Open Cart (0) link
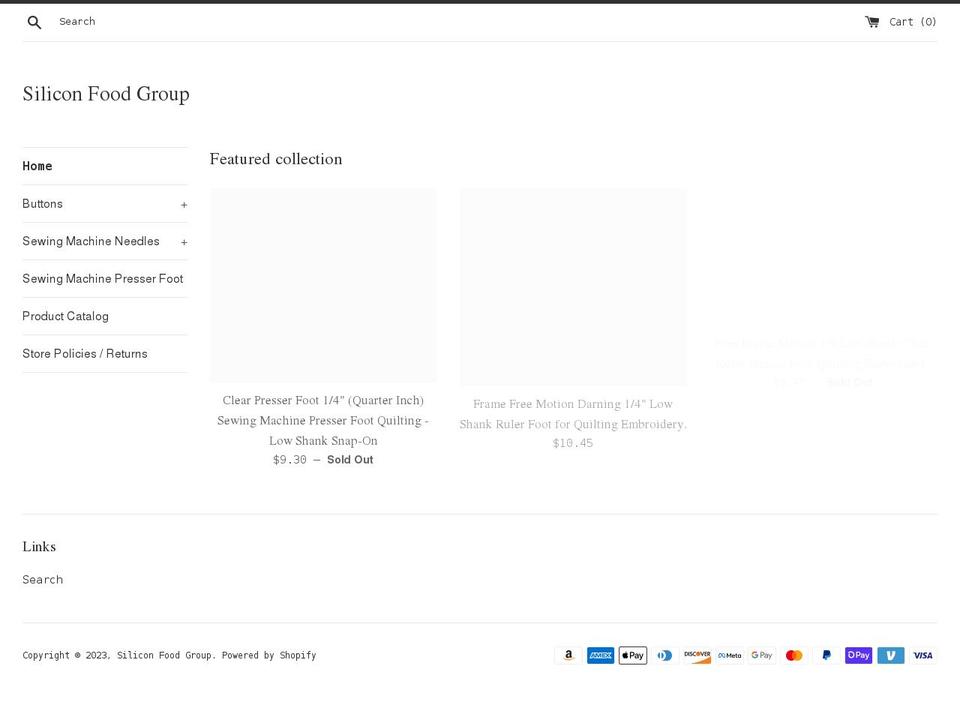 click(x=912, y=22)
